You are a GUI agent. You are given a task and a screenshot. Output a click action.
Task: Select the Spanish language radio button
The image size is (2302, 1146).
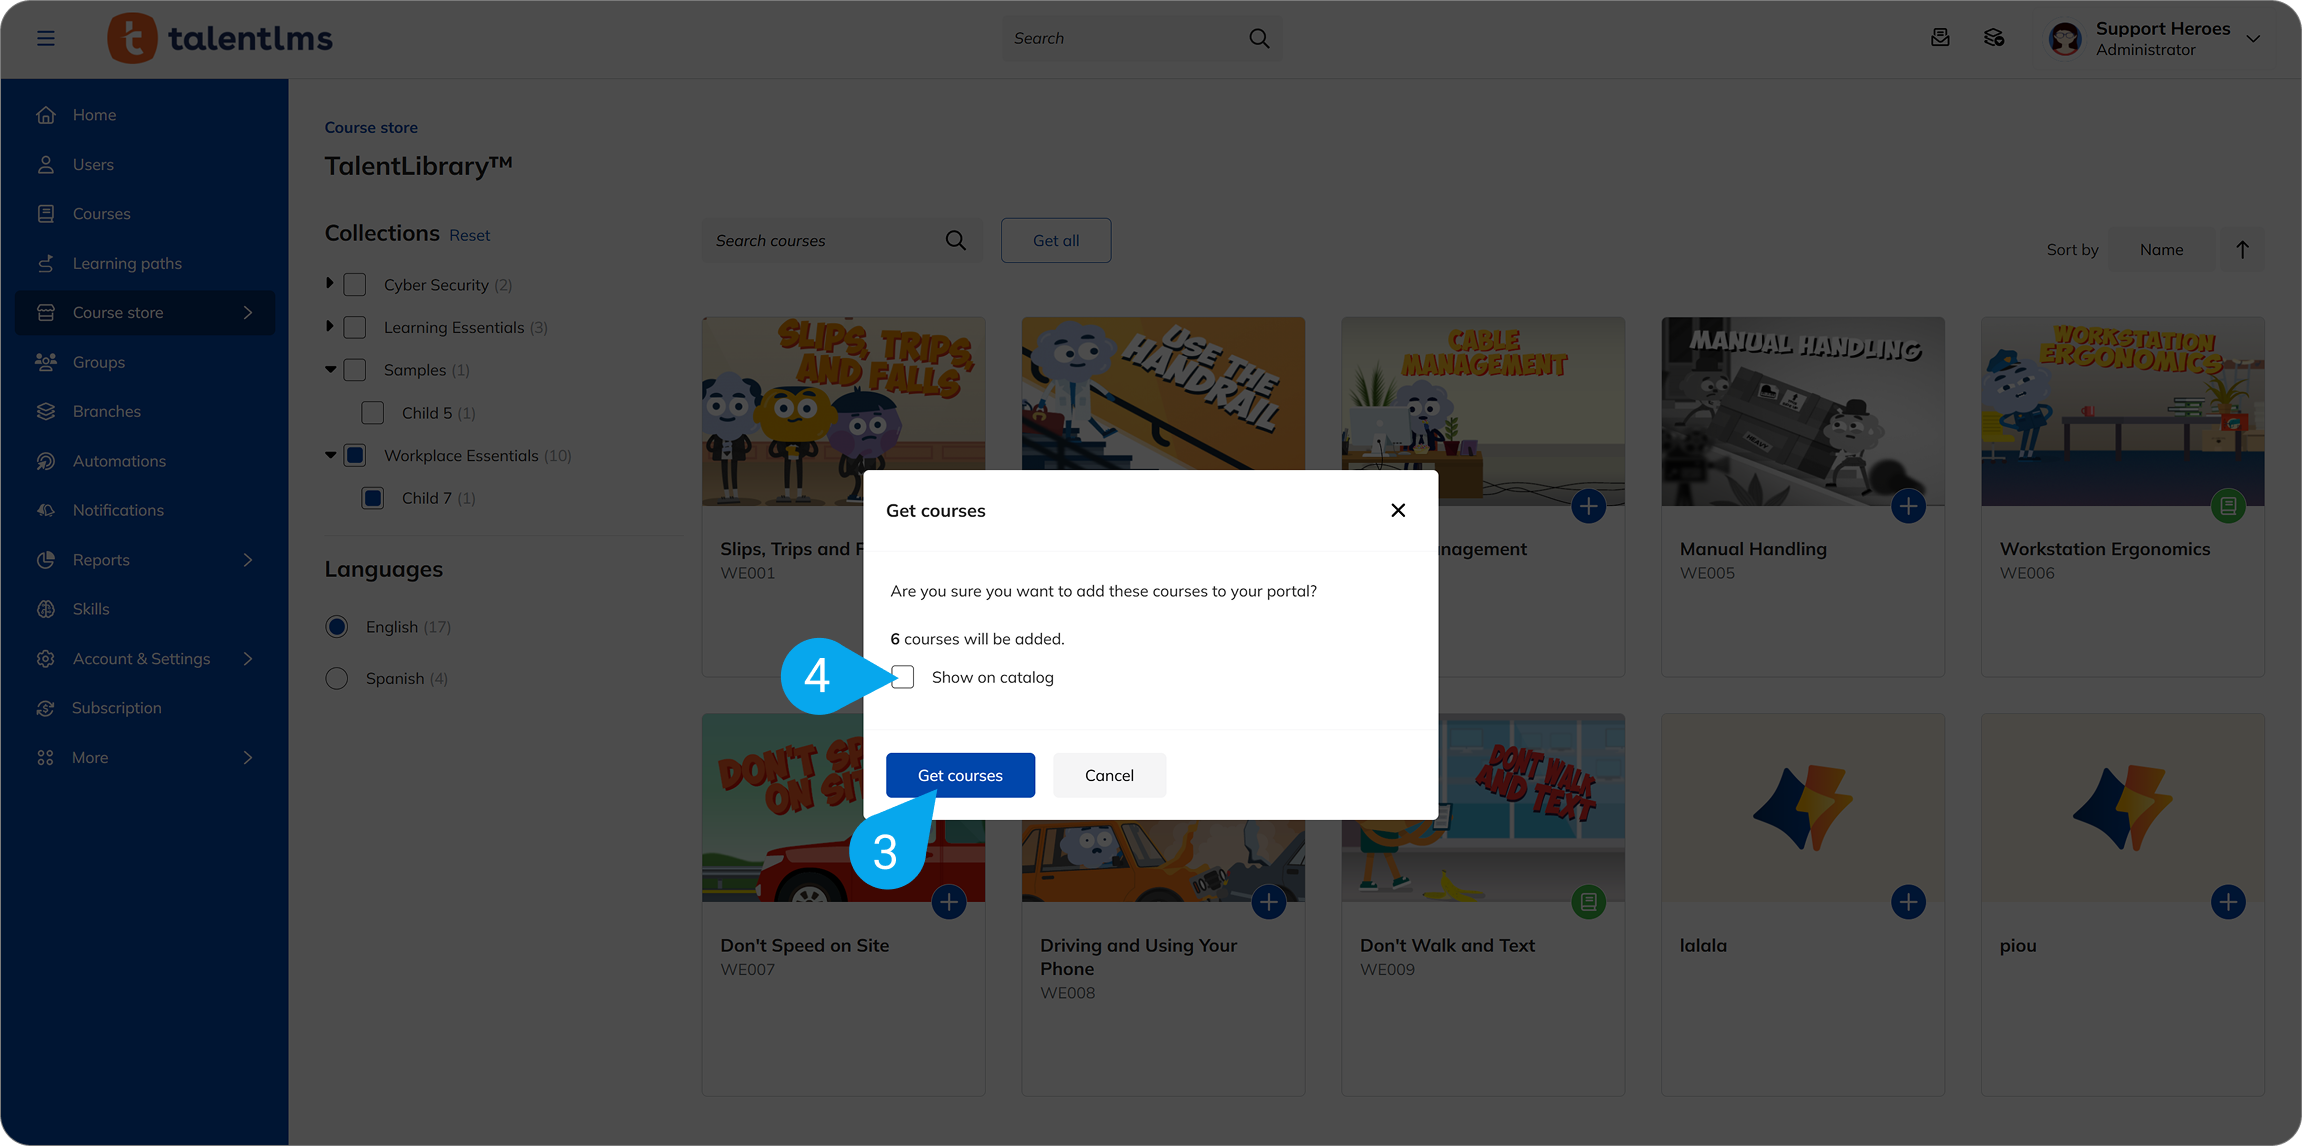pyautogui.click(x=337, y=678)
